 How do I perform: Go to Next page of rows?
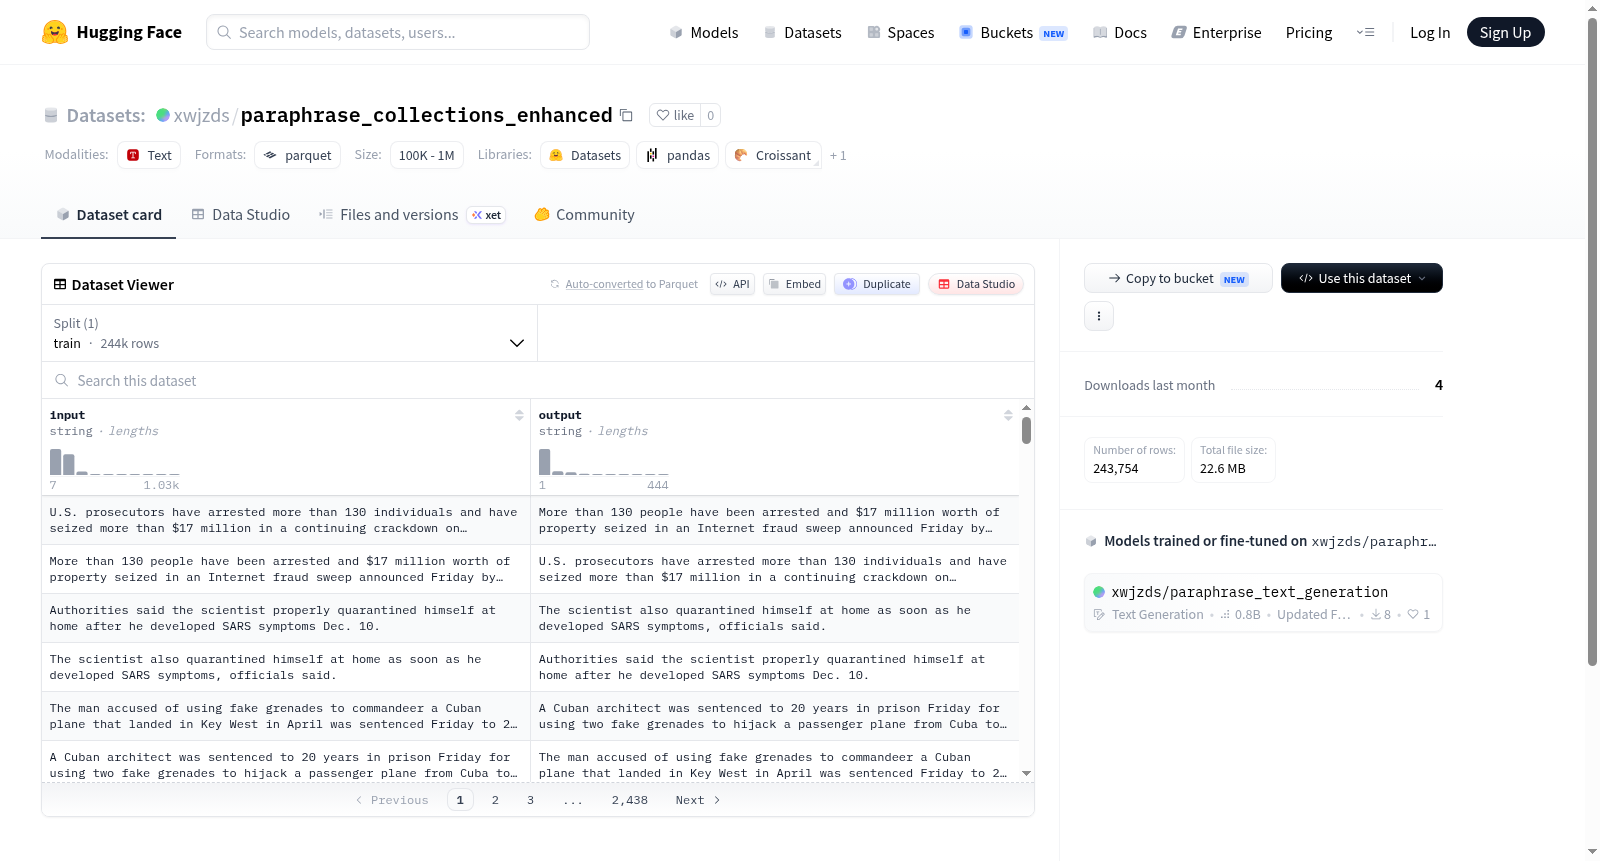coord(698,800)
